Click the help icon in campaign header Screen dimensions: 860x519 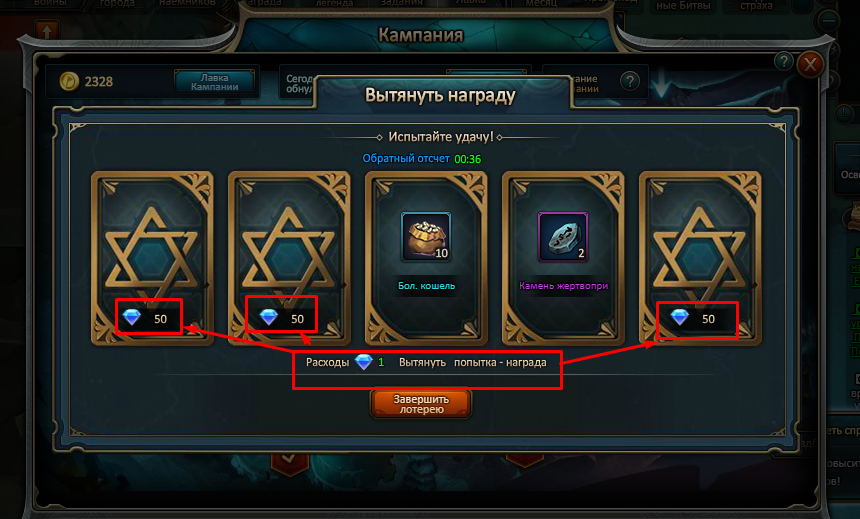pos(630,82)
